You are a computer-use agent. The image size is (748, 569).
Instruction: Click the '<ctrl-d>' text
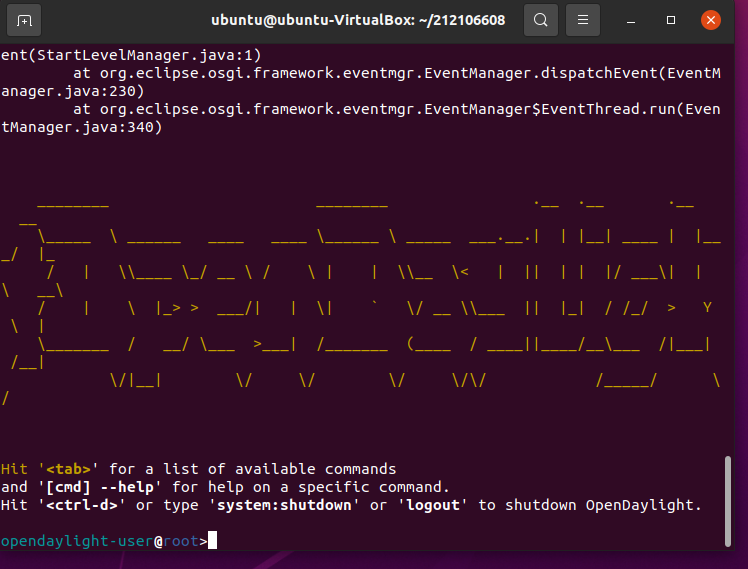point(82,505)
